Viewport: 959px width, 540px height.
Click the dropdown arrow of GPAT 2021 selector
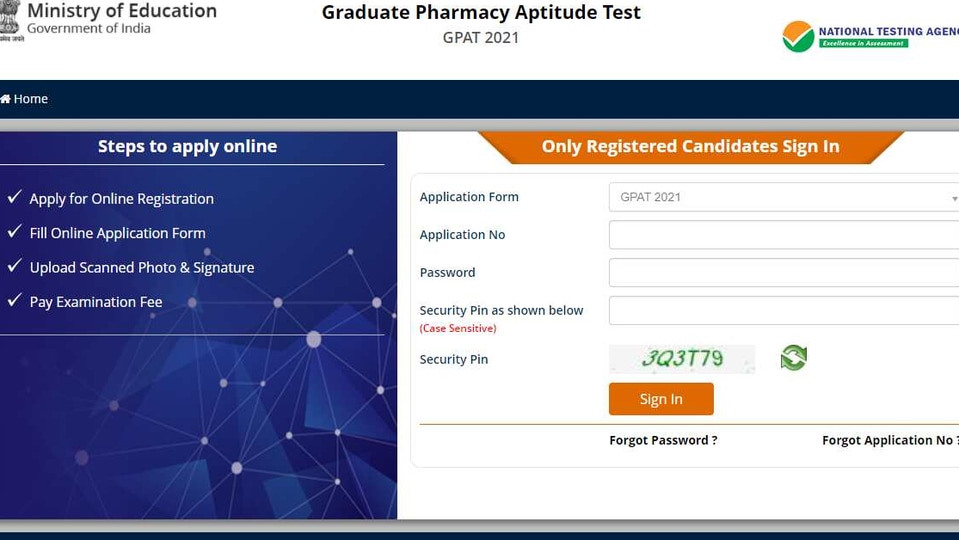[x=954, y=198]
